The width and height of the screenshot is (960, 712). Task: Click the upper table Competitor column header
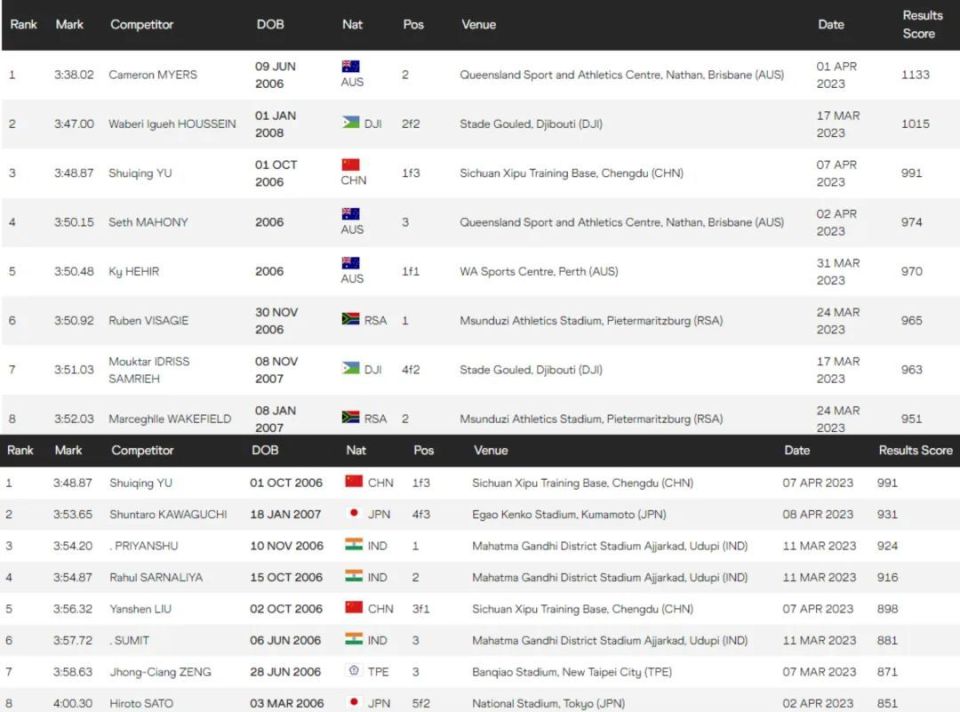[x=141, y=24]
